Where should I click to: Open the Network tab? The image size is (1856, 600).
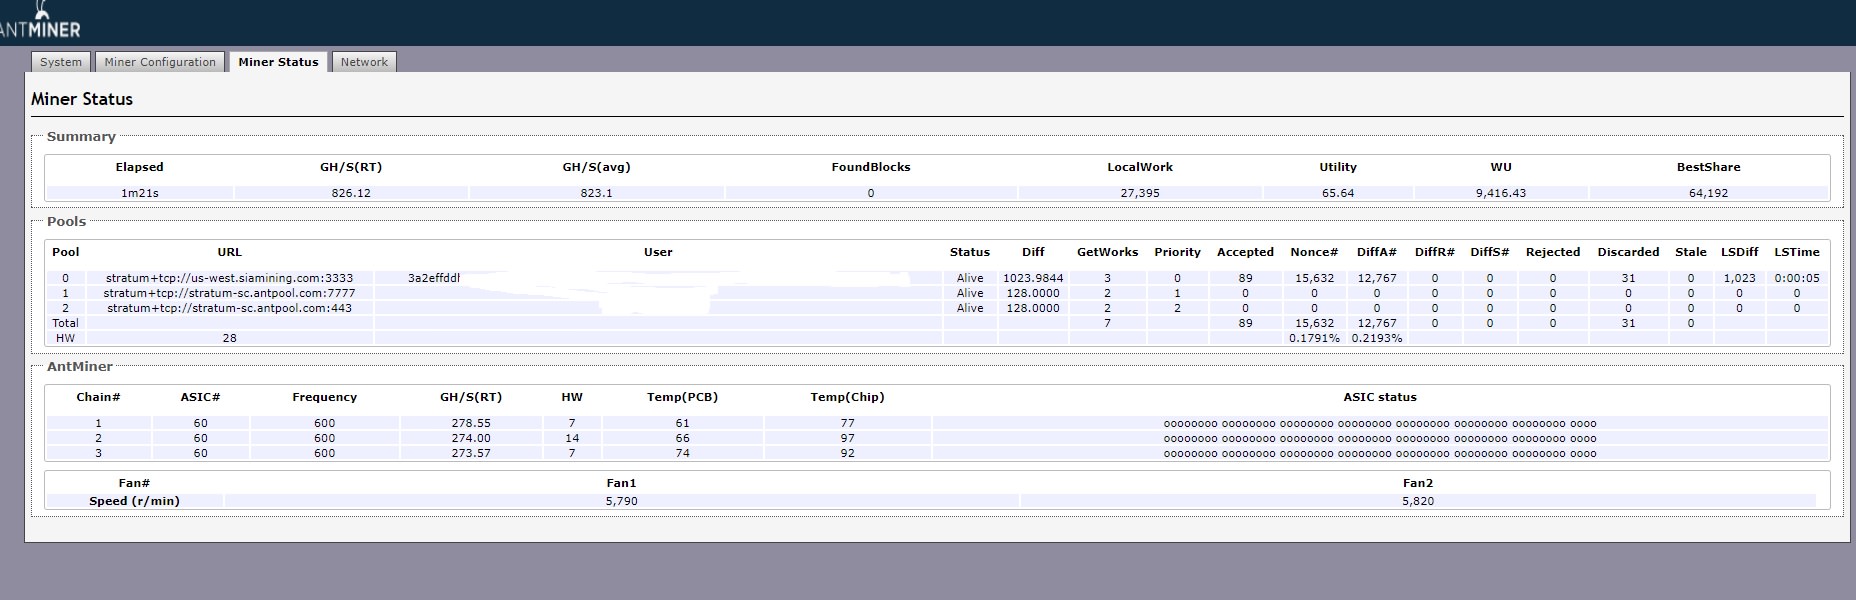pos(364,62)
